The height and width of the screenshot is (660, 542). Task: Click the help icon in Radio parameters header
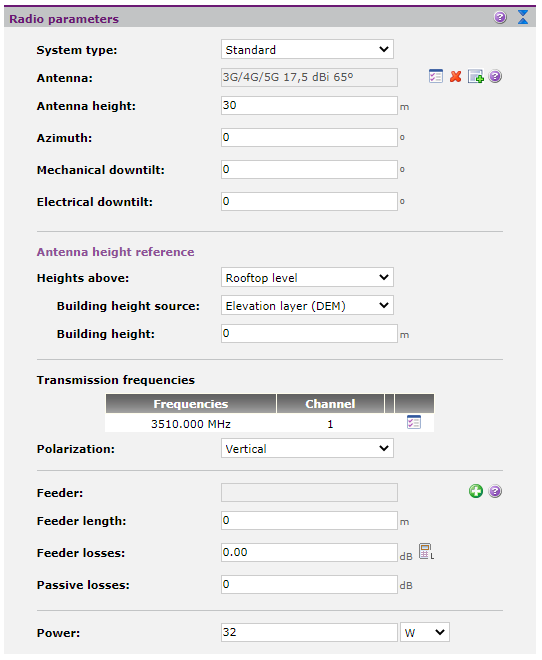[x=500, y=18]
